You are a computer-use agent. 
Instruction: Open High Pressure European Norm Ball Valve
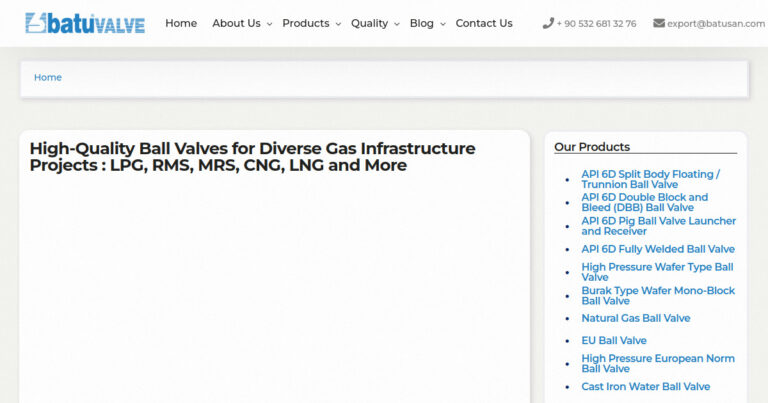(x=658, y=363)
